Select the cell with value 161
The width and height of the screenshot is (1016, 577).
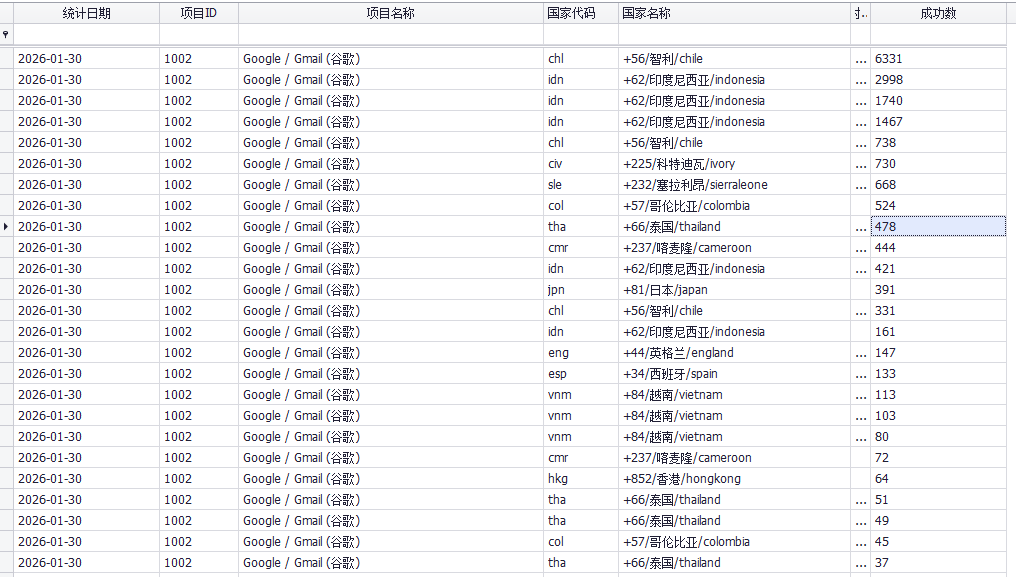tap(938, 331)
